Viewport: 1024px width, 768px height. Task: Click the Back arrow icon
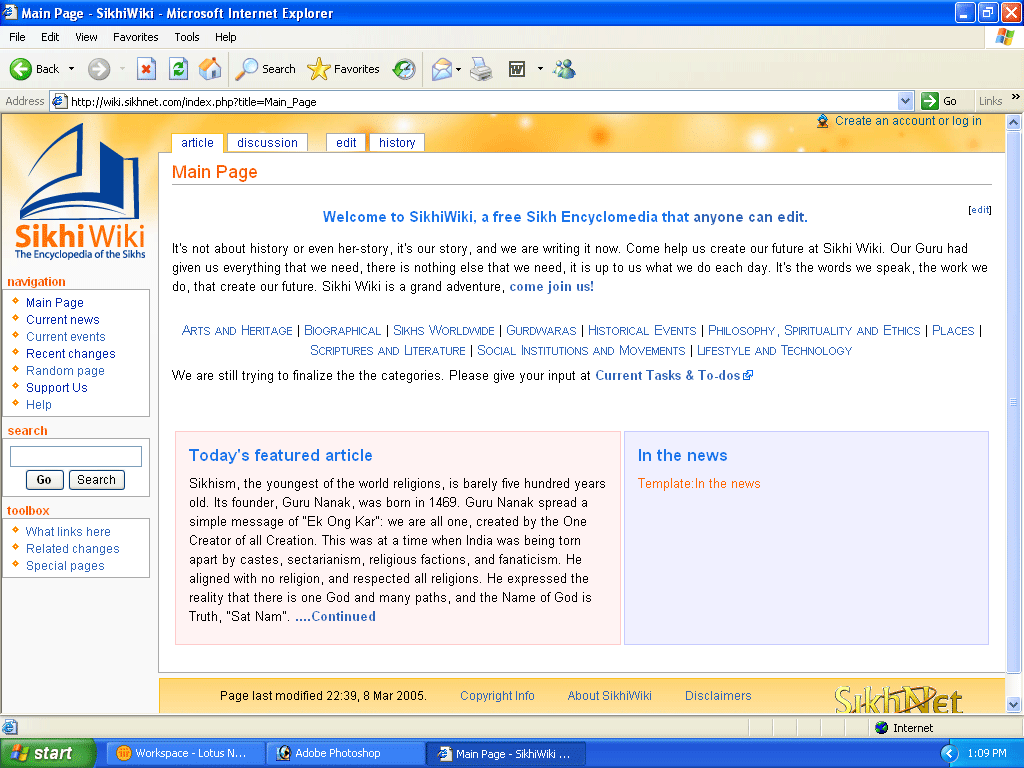click(x=20, y=69)
